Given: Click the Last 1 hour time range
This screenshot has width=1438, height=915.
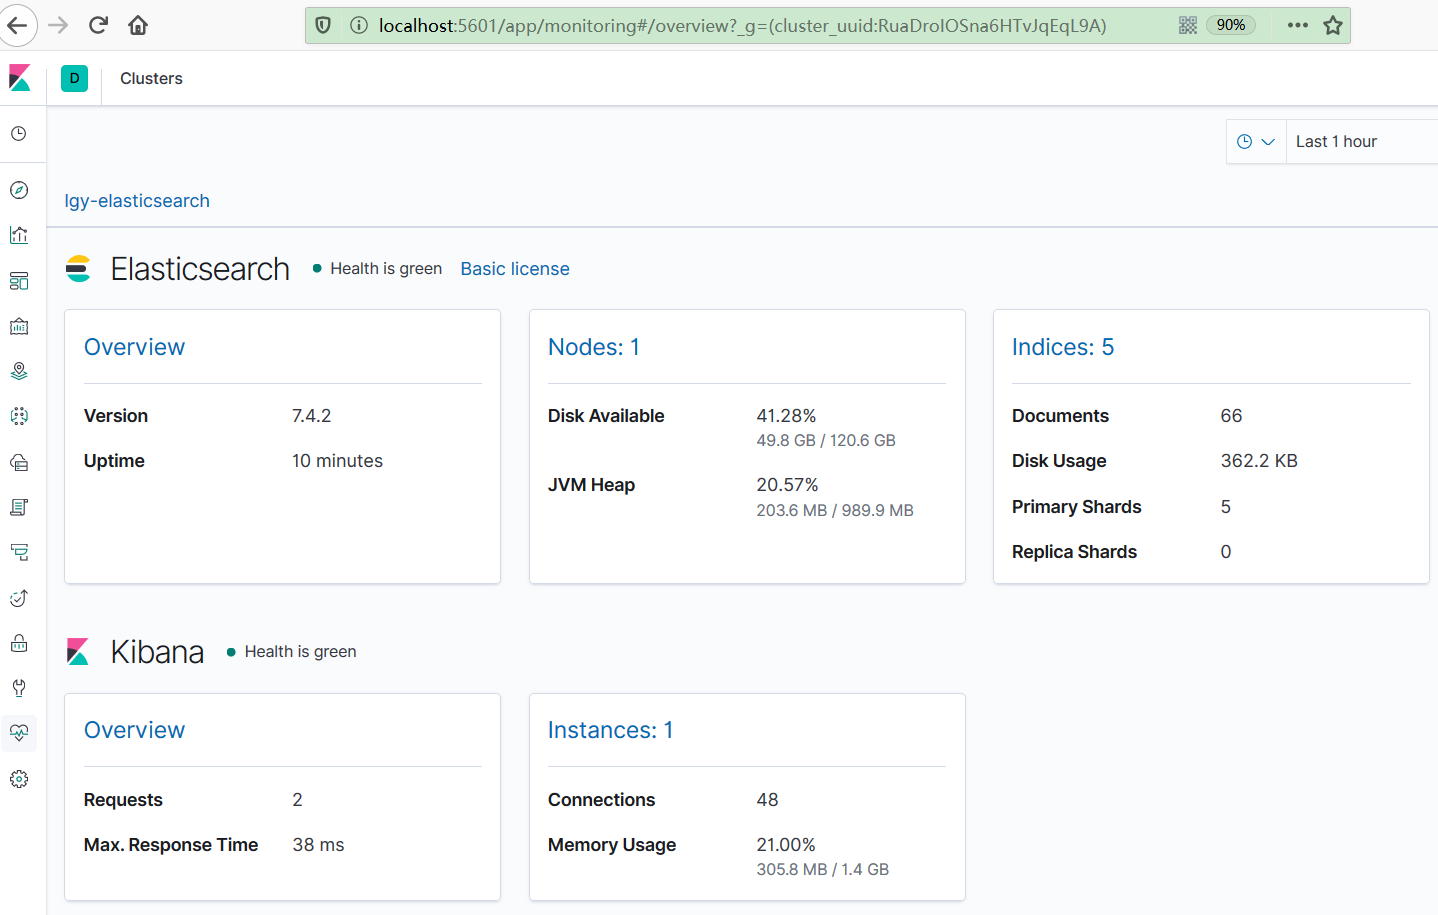Looking at the screenshot, I should [1336, 142].
